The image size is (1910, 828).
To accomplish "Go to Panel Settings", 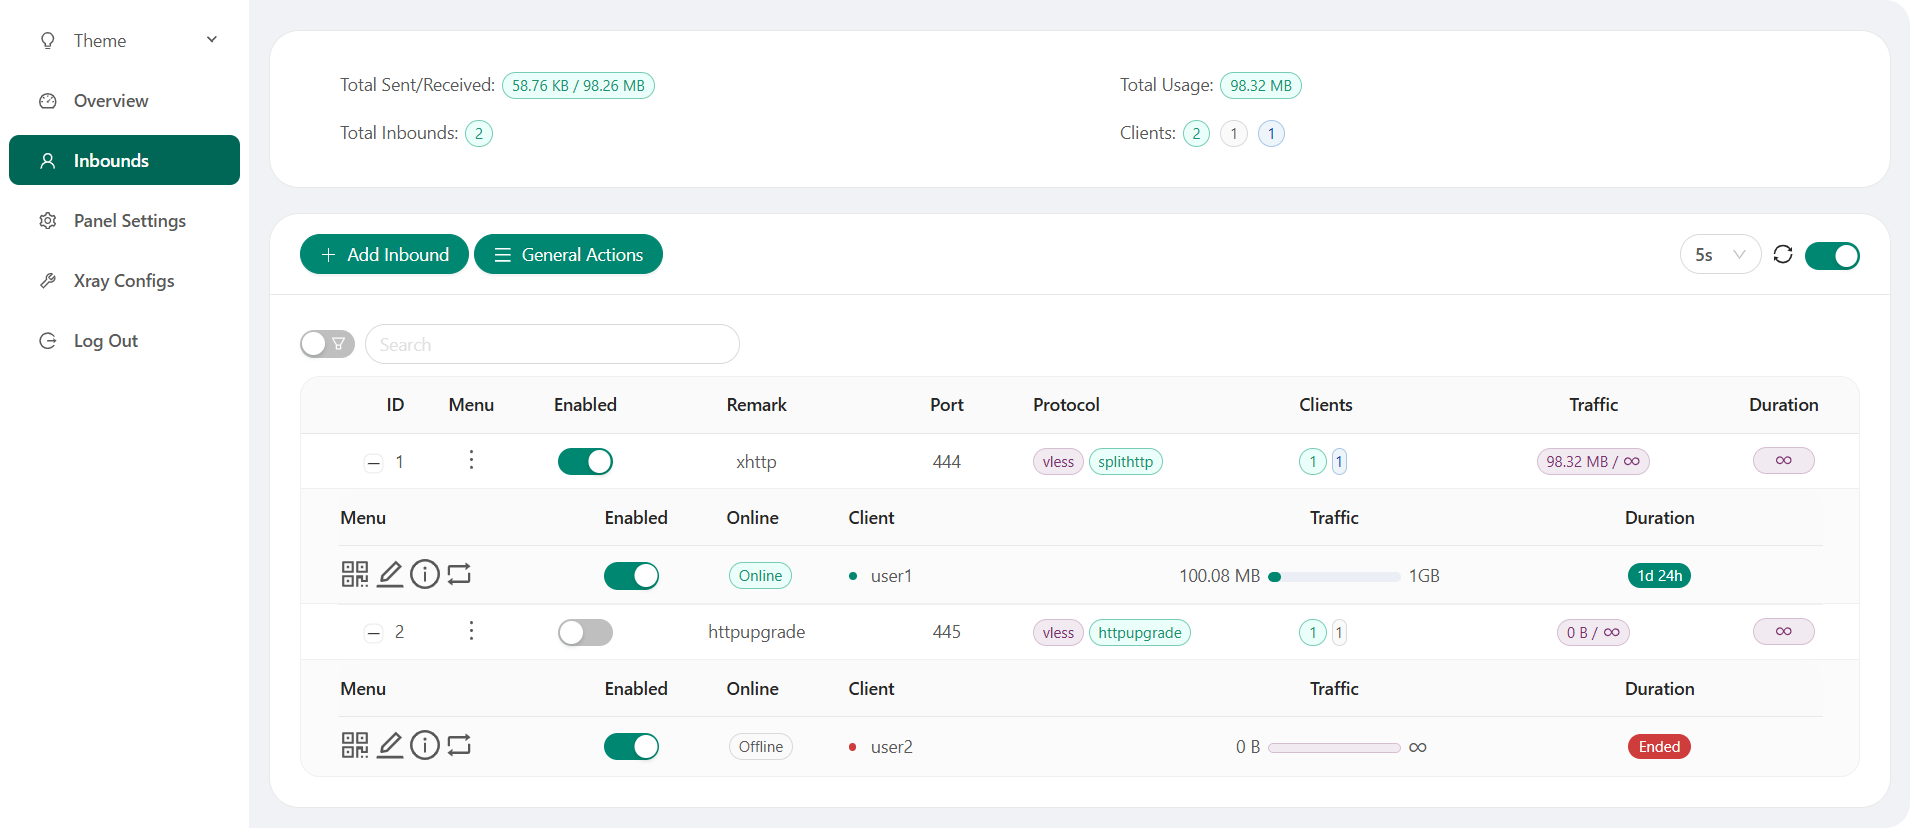I will (129, 221).
